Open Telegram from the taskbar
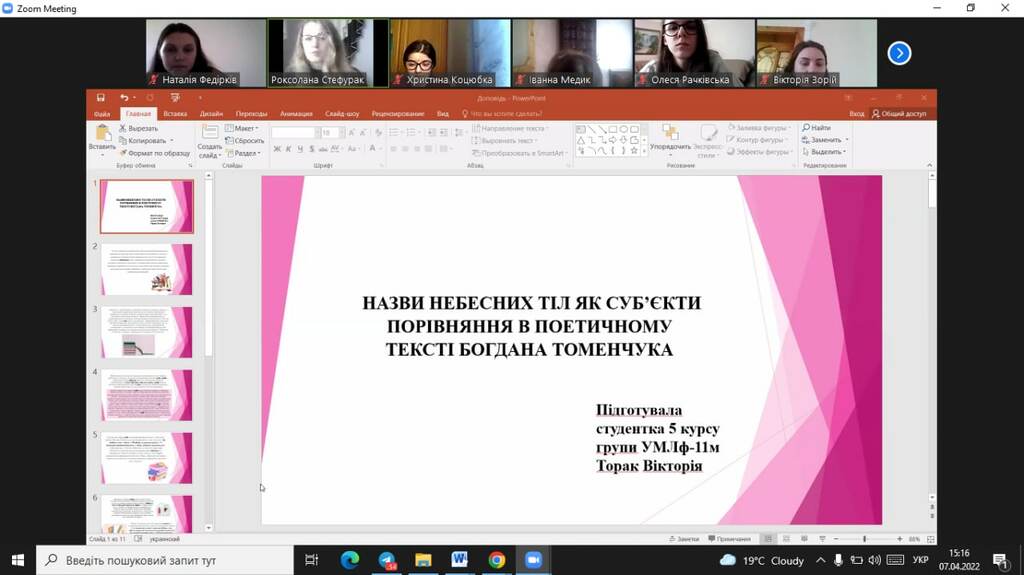The image size is (1024, 575). point(387,560)
